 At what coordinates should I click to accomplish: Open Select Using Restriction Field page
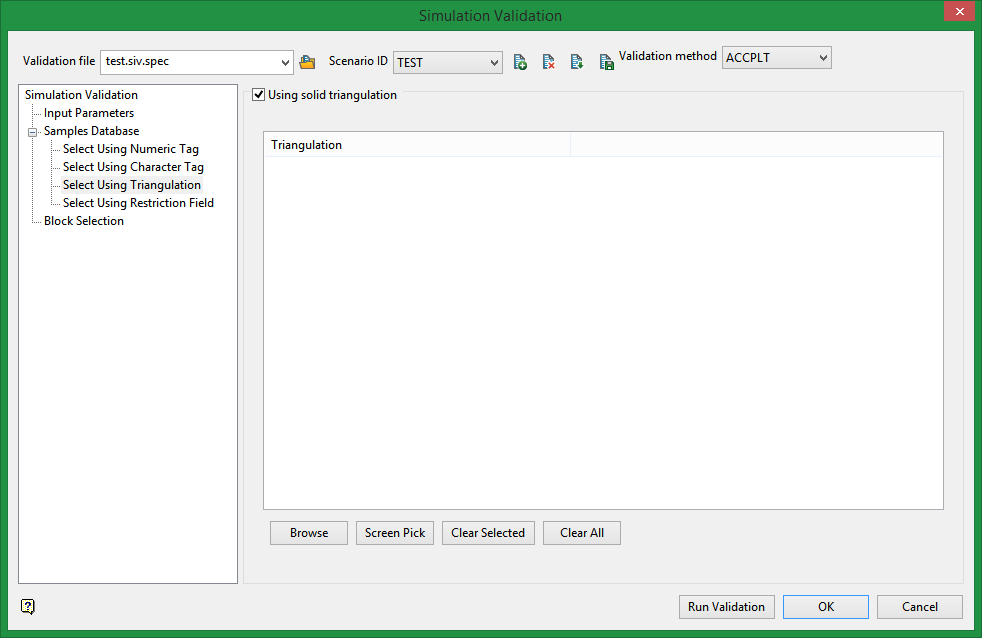[x=138, y=203]
